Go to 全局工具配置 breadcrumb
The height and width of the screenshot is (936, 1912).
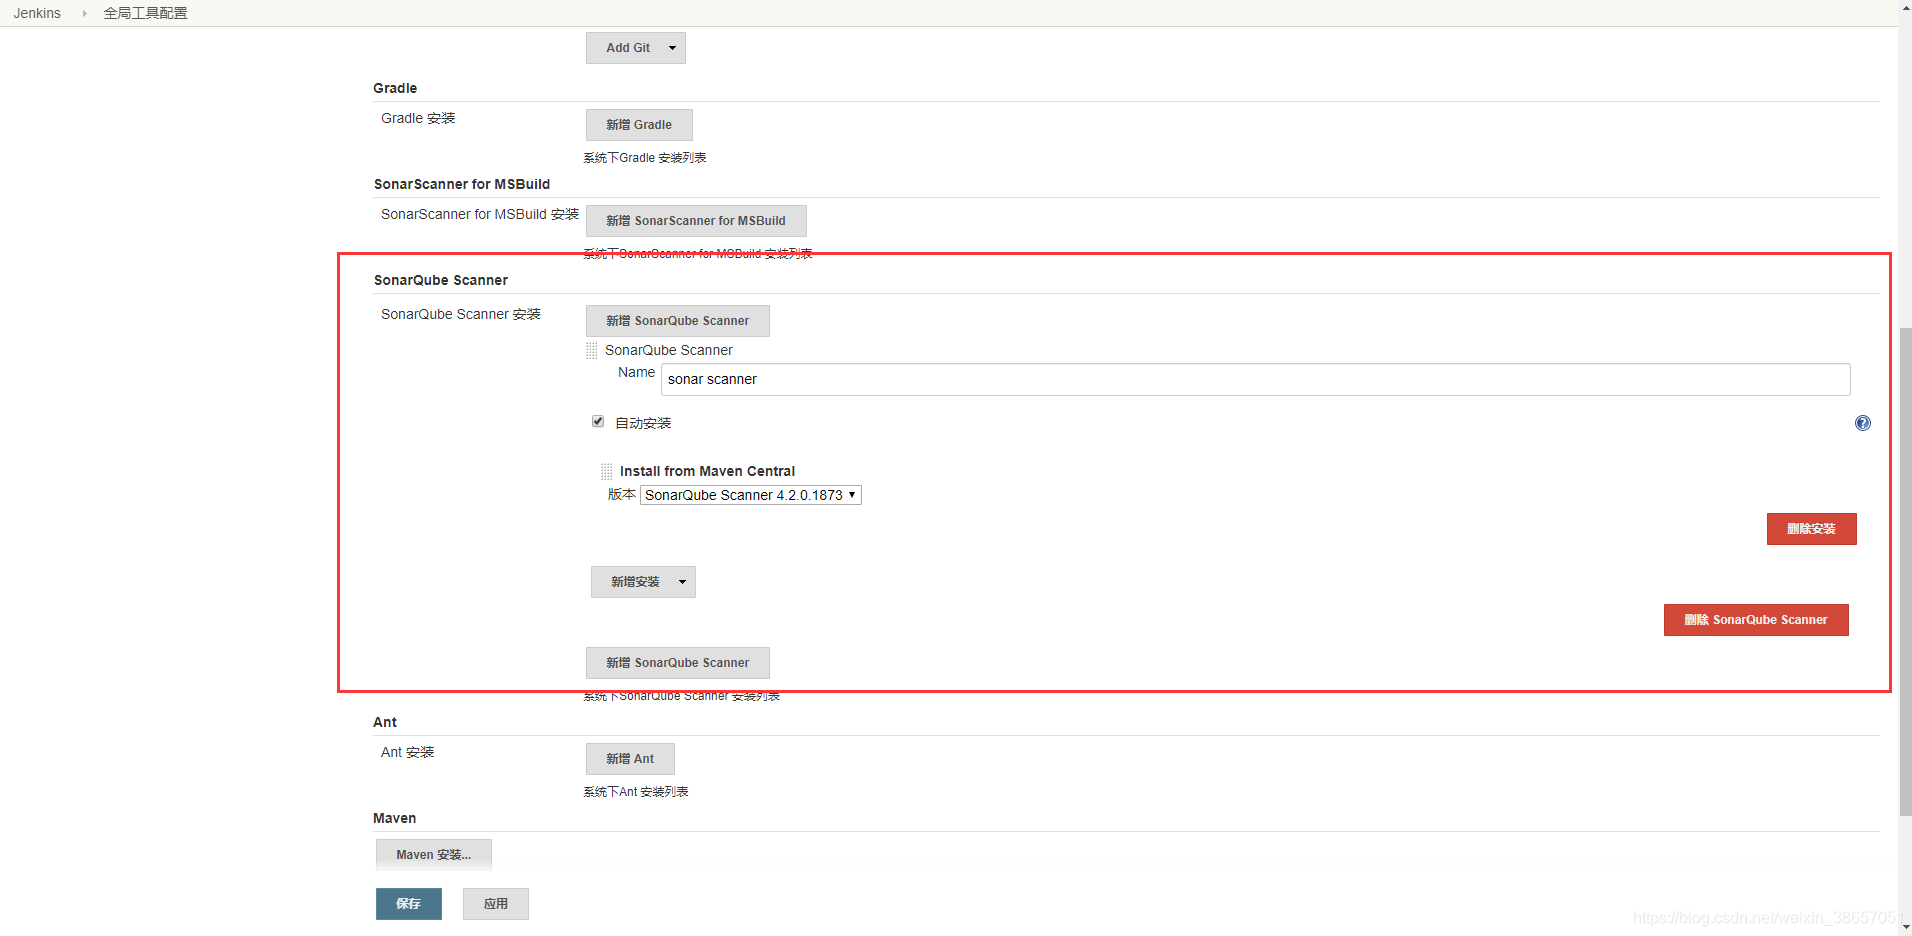tap(145, 13)
